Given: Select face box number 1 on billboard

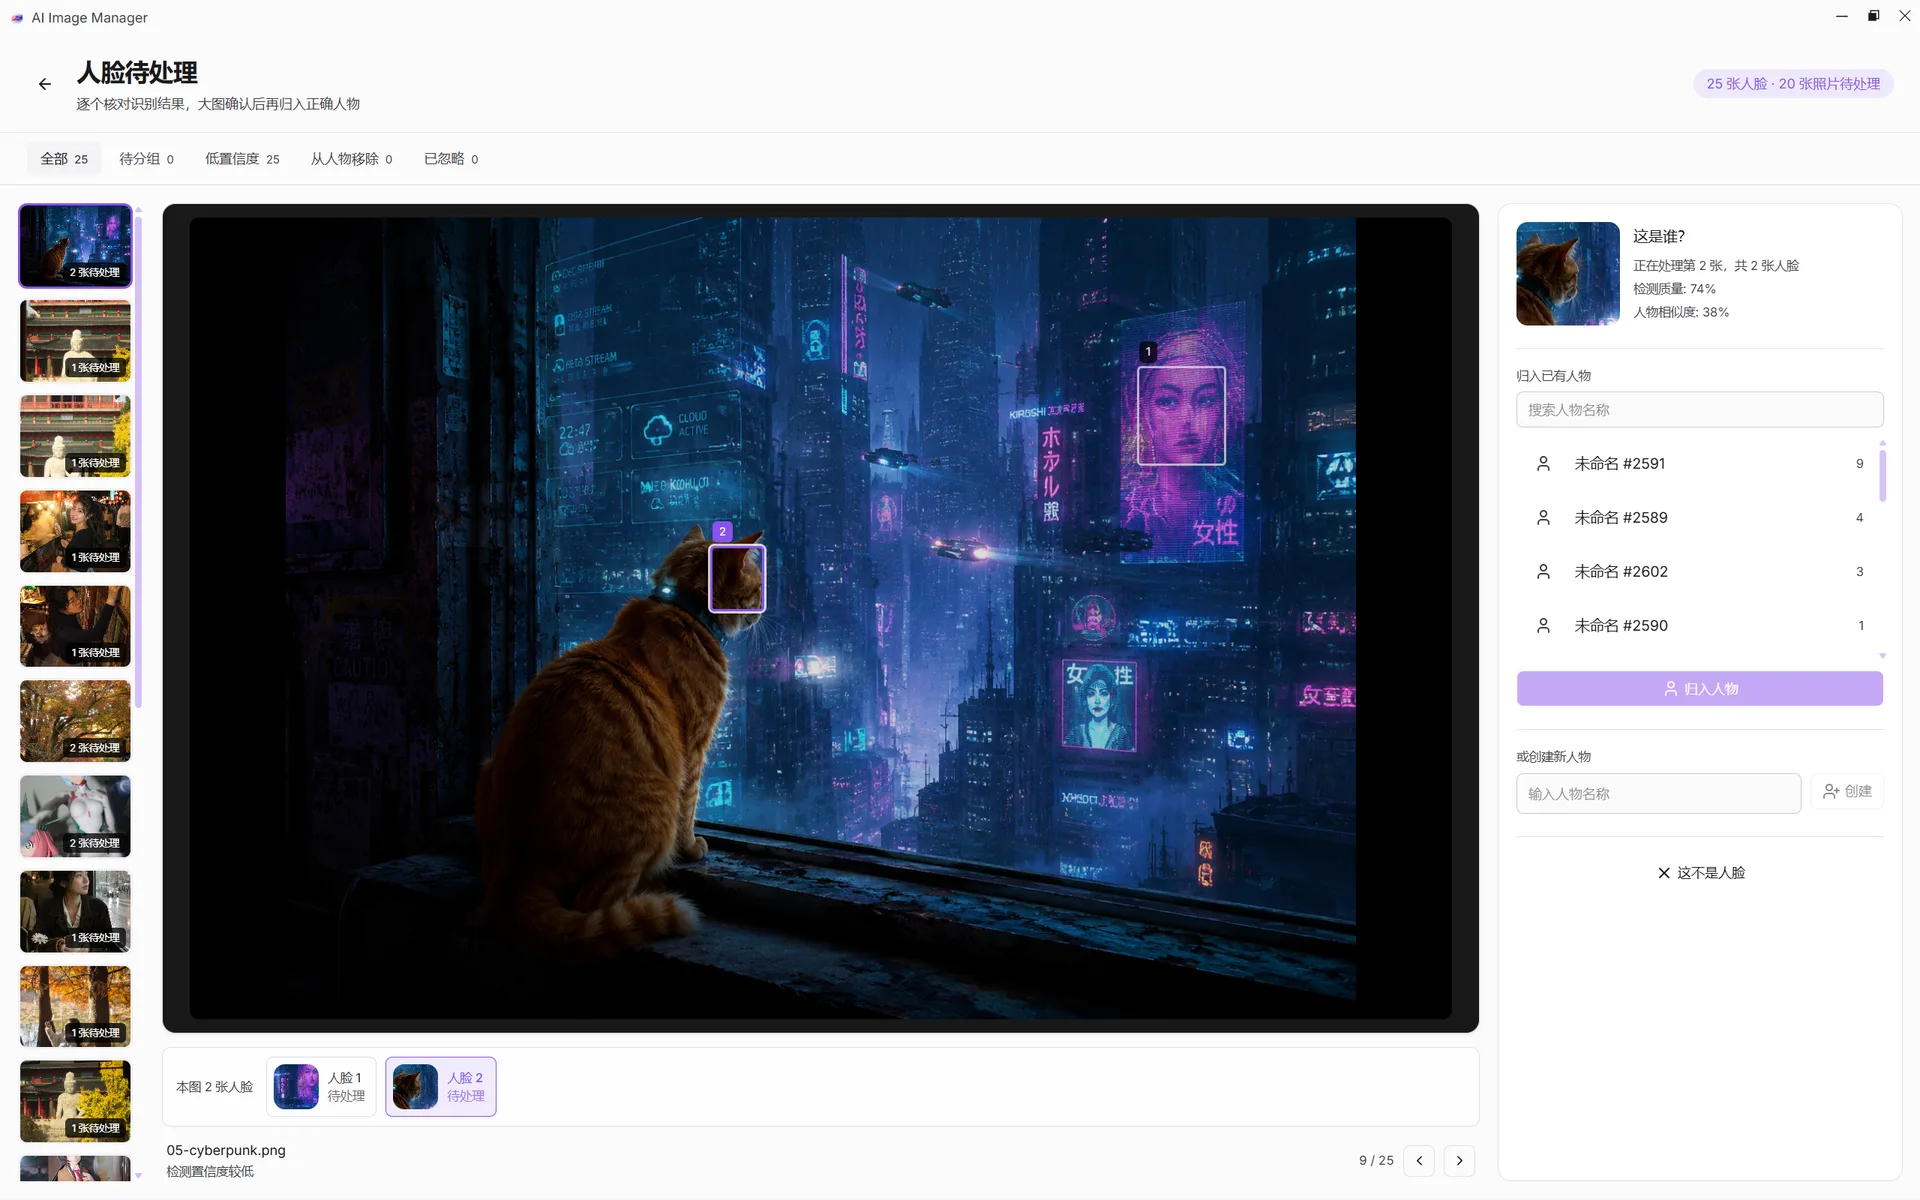Looking at the screenshot, I should click(x=1181, y=415).
